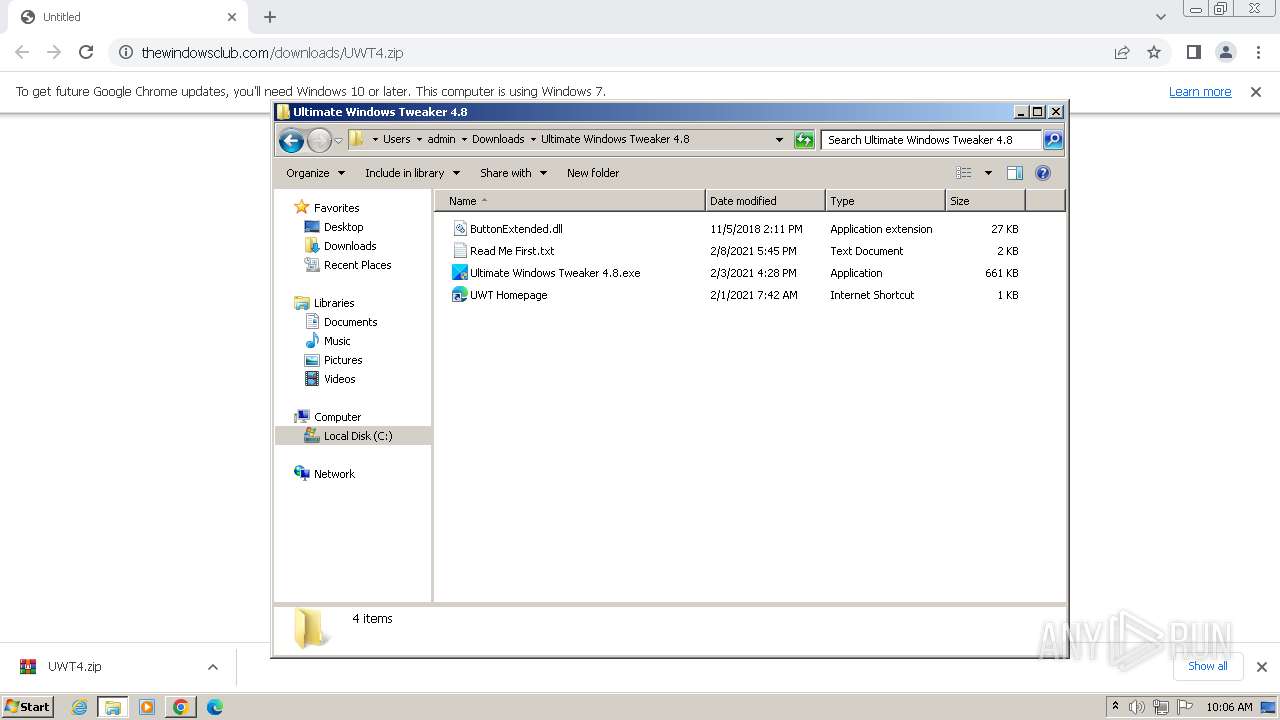Select the Read Me First.txt file
1280x720 pixels.
pos(512,251)
